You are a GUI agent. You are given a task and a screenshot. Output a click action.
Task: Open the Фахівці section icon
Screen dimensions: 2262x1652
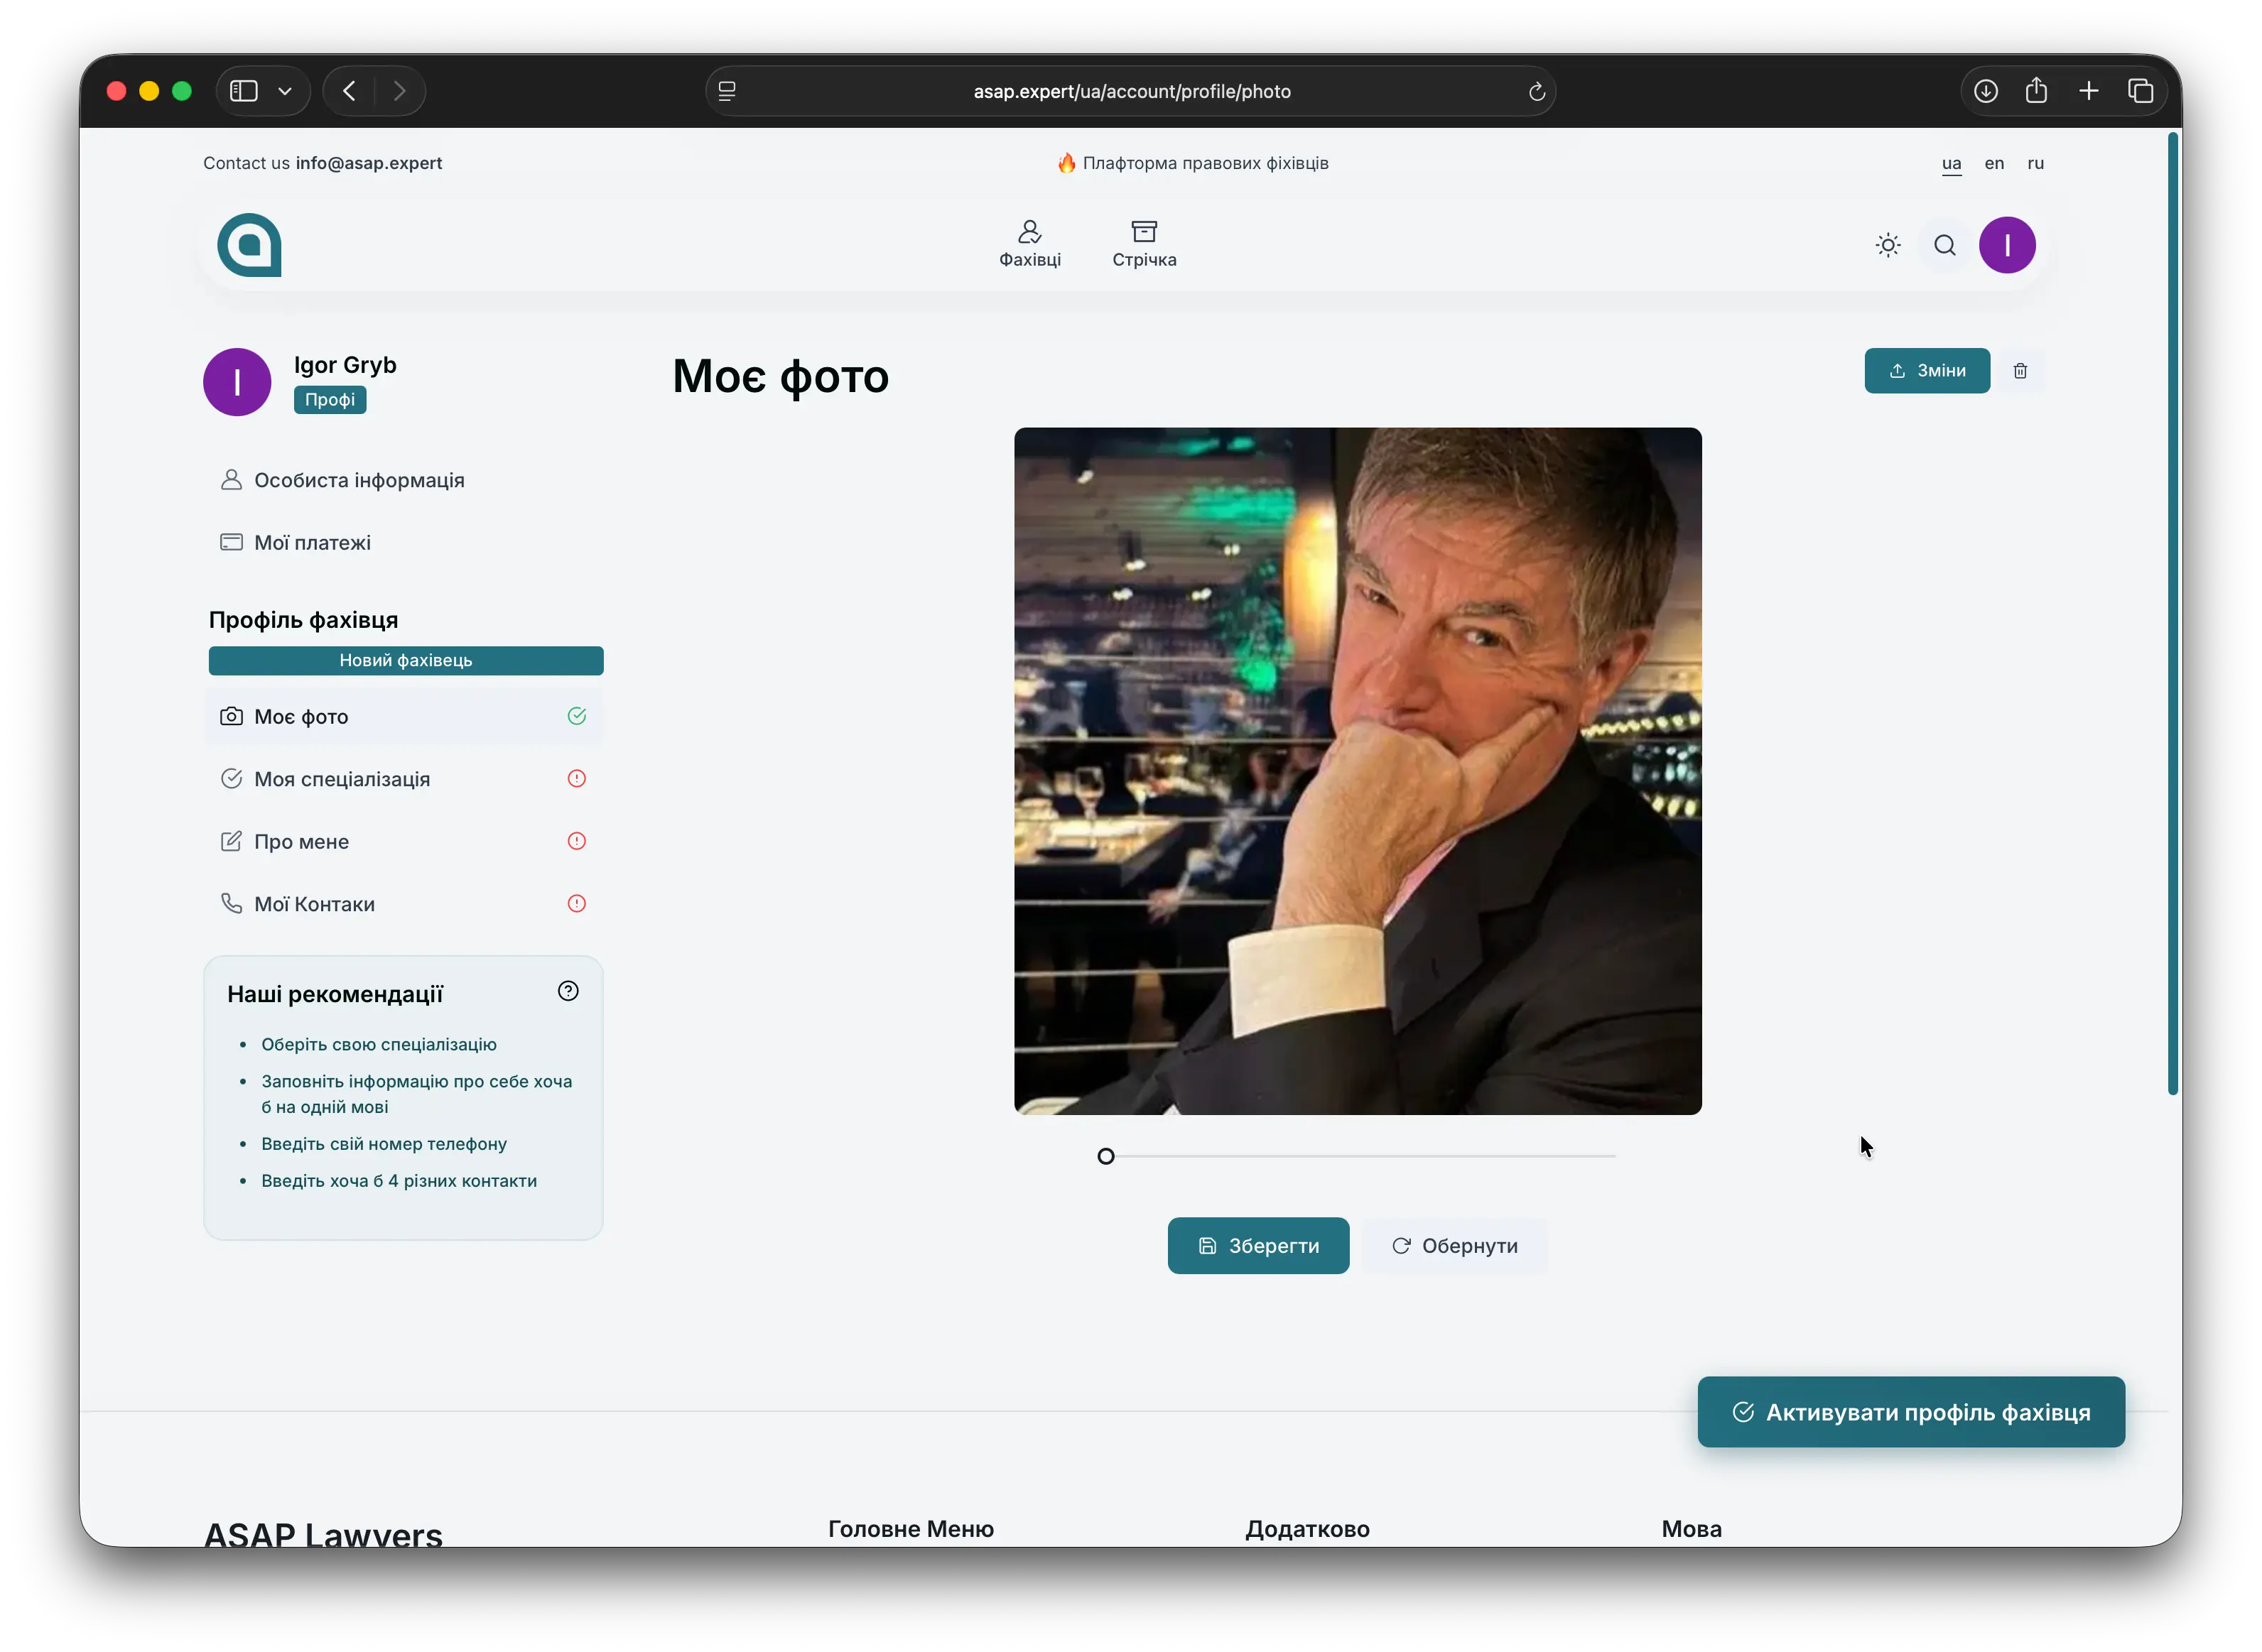1029,232
